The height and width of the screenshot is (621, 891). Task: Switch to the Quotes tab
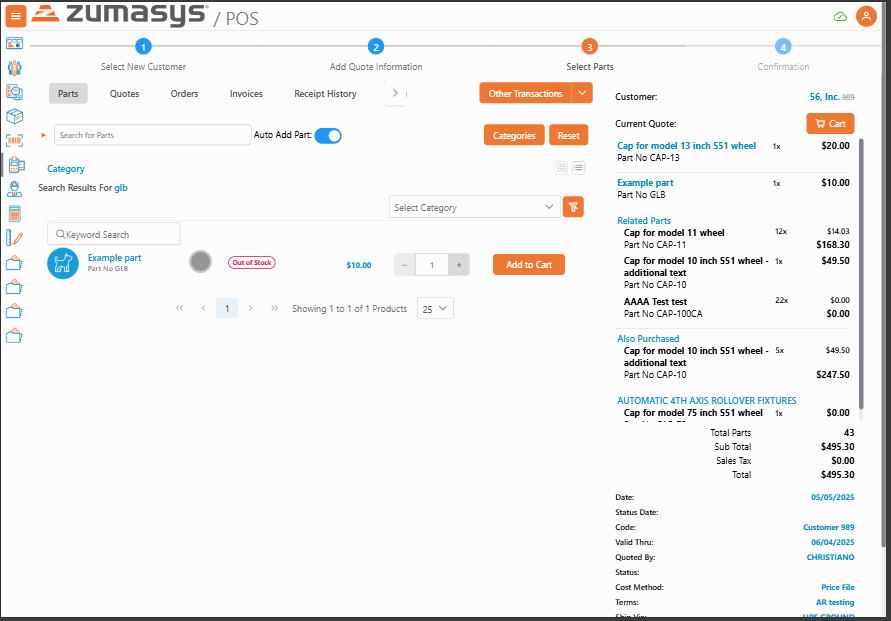(x=124, y=94)
